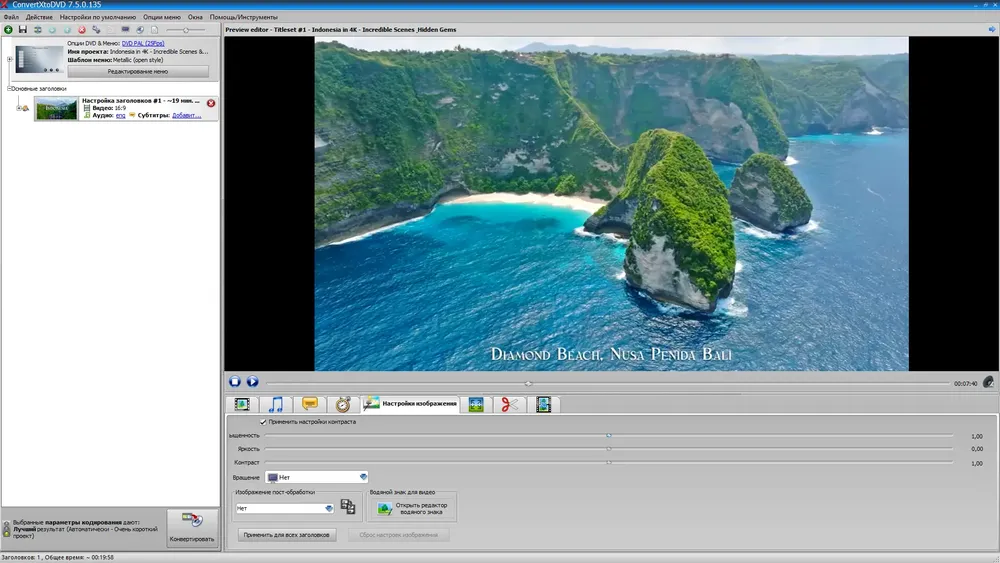1000x563 pixels.
Task: Open the subtitles tab with speech bubble
Action: pos(310,404)
